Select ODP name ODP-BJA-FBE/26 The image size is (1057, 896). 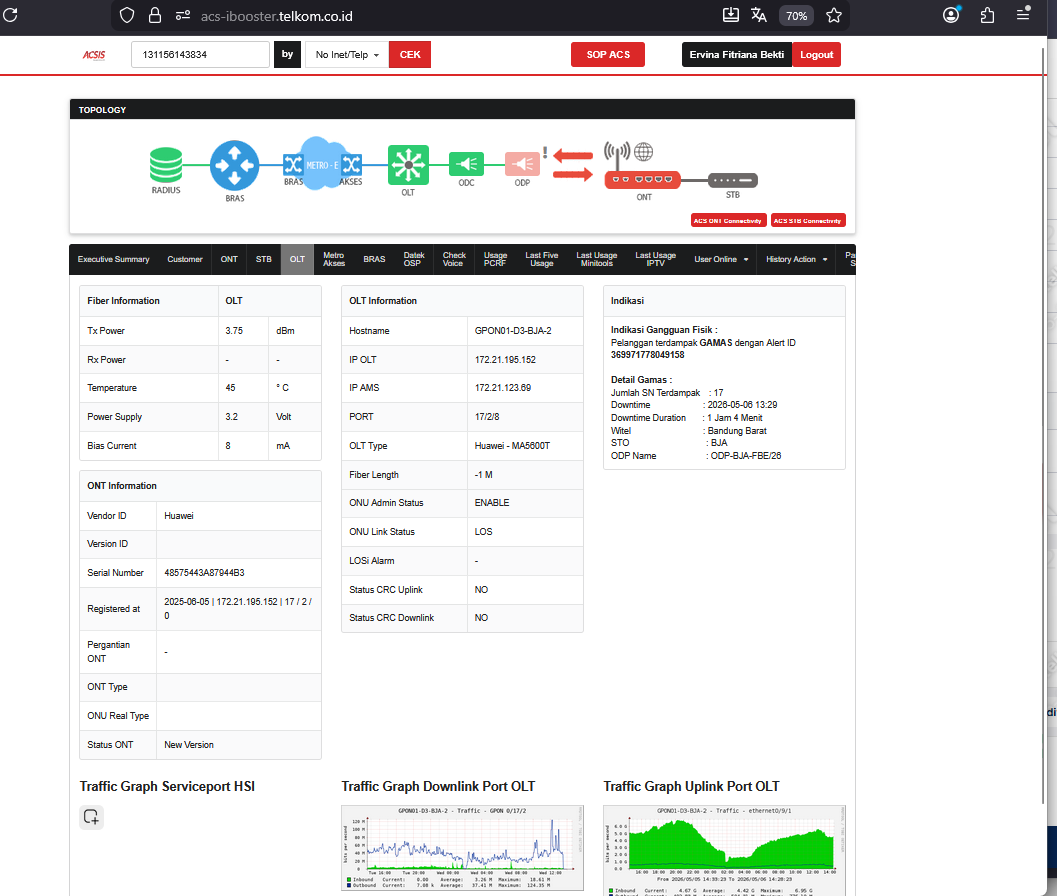point(746,456)
